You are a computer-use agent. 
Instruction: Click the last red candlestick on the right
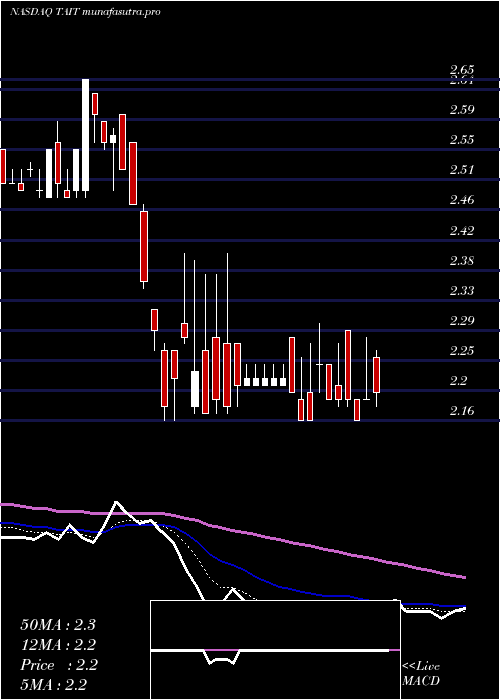(376, 375)
